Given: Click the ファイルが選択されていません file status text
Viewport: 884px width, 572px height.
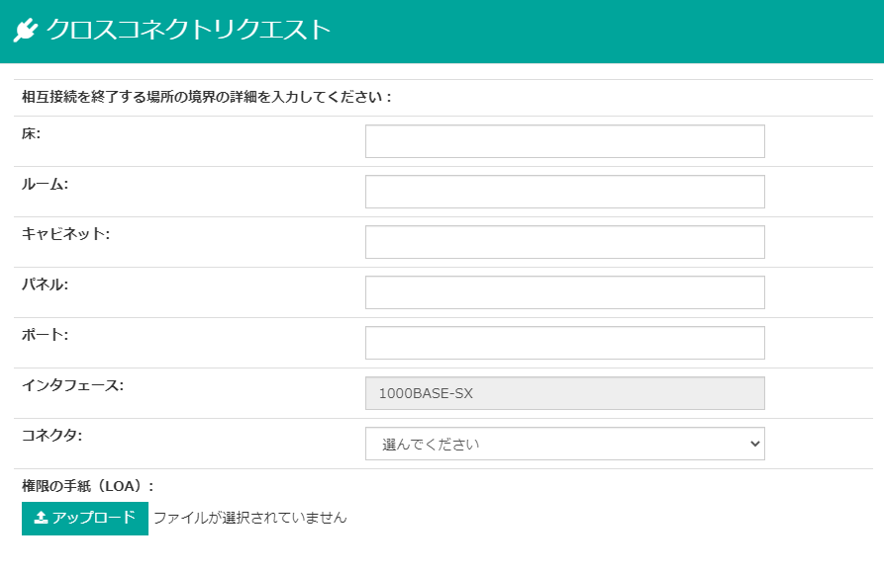Looking at the screenshot, I should pyautogui.click(x=250, y=518).
